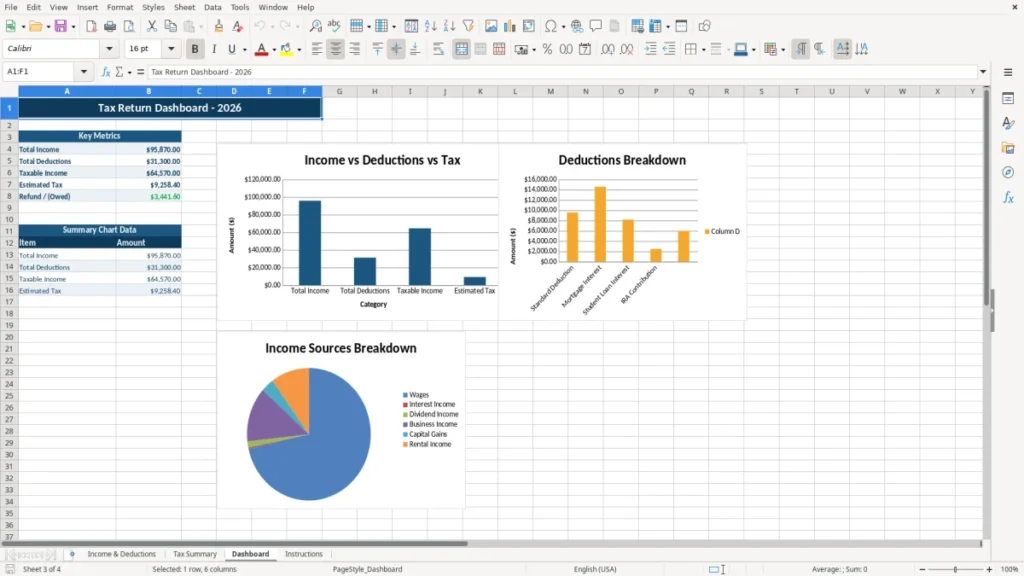
Task: Toggle Underline formatting
Action: [x=232, y=49]
